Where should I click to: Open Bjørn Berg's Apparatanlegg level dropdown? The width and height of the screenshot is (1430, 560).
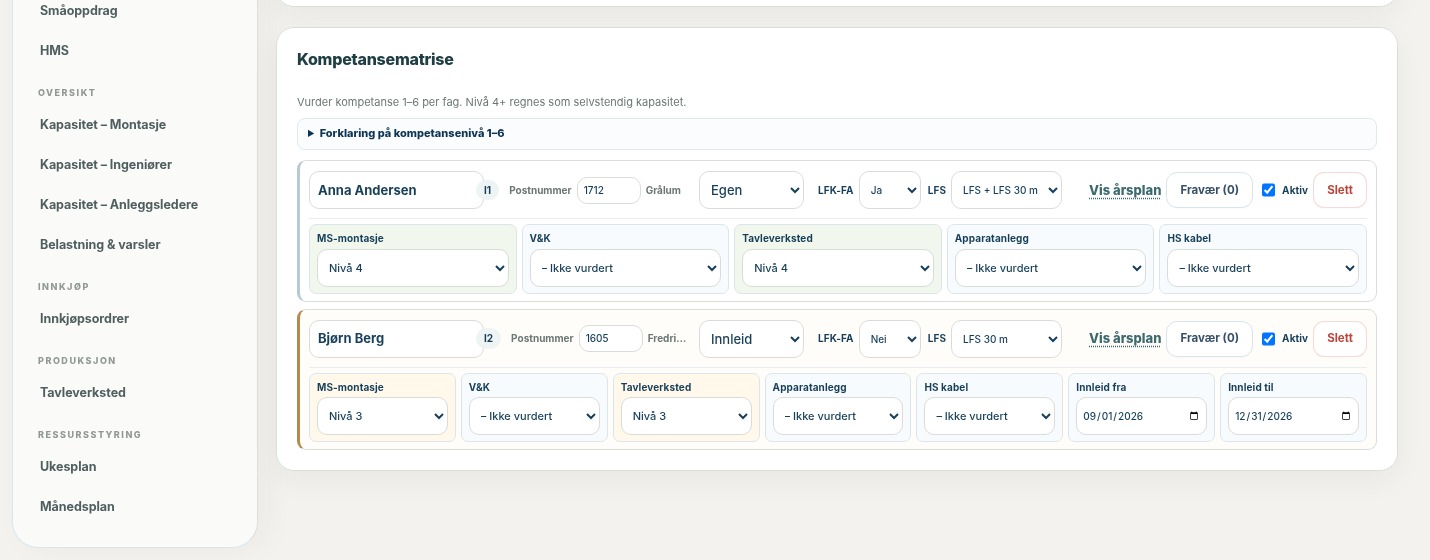tap(838, 416)
